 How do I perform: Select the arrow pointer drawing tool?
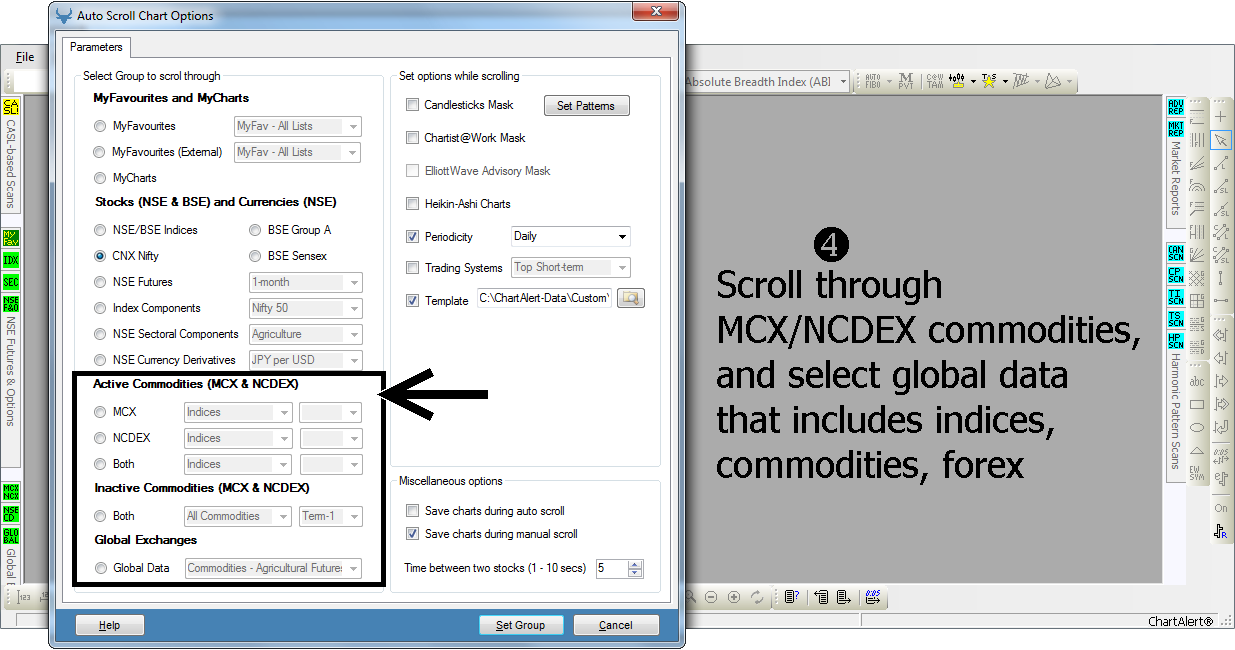tap(1221, 140)
